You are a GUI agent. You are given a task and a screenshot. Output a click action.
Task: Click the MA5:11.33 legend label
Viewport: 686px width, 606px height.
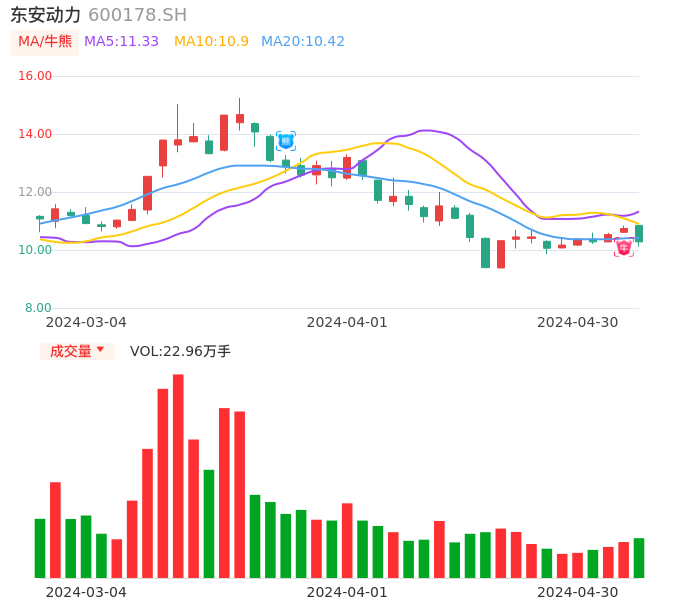121,42
